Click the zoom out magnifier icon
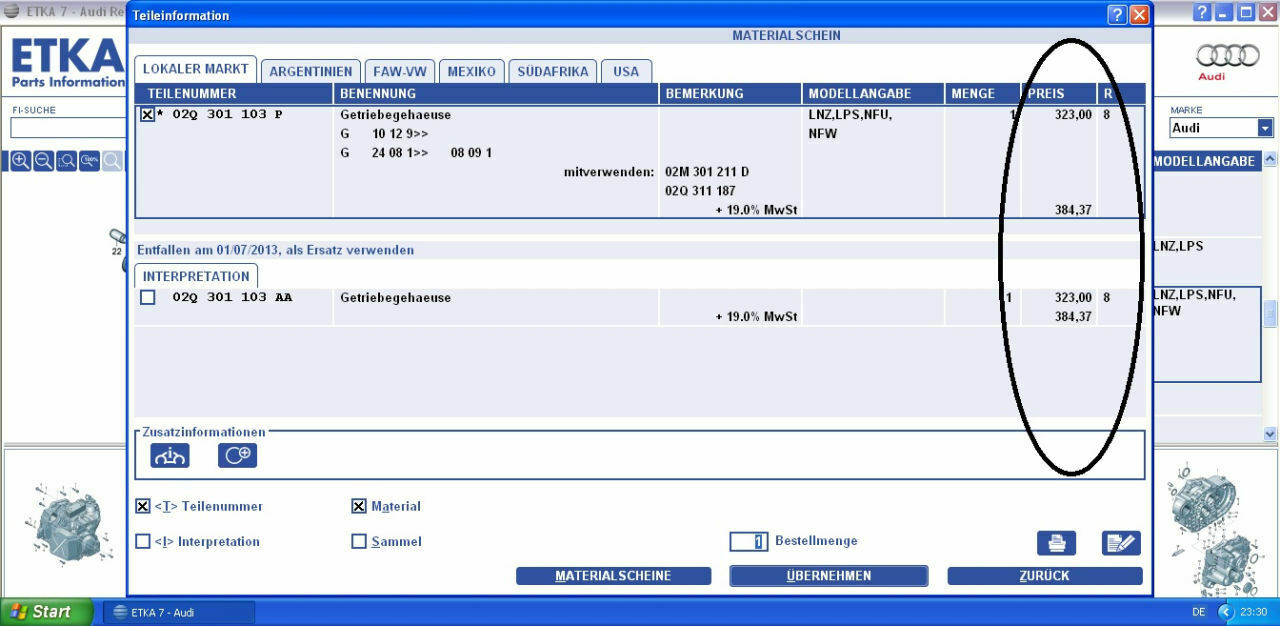The width and height of the screenshot is (1280, 626). 43,161
